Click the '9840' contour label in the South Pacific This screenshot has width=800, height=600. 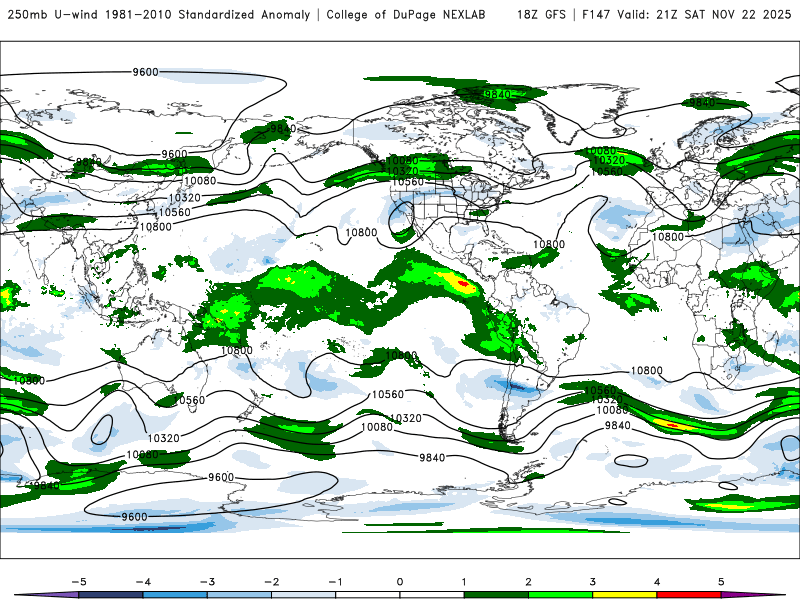point(432,458)
